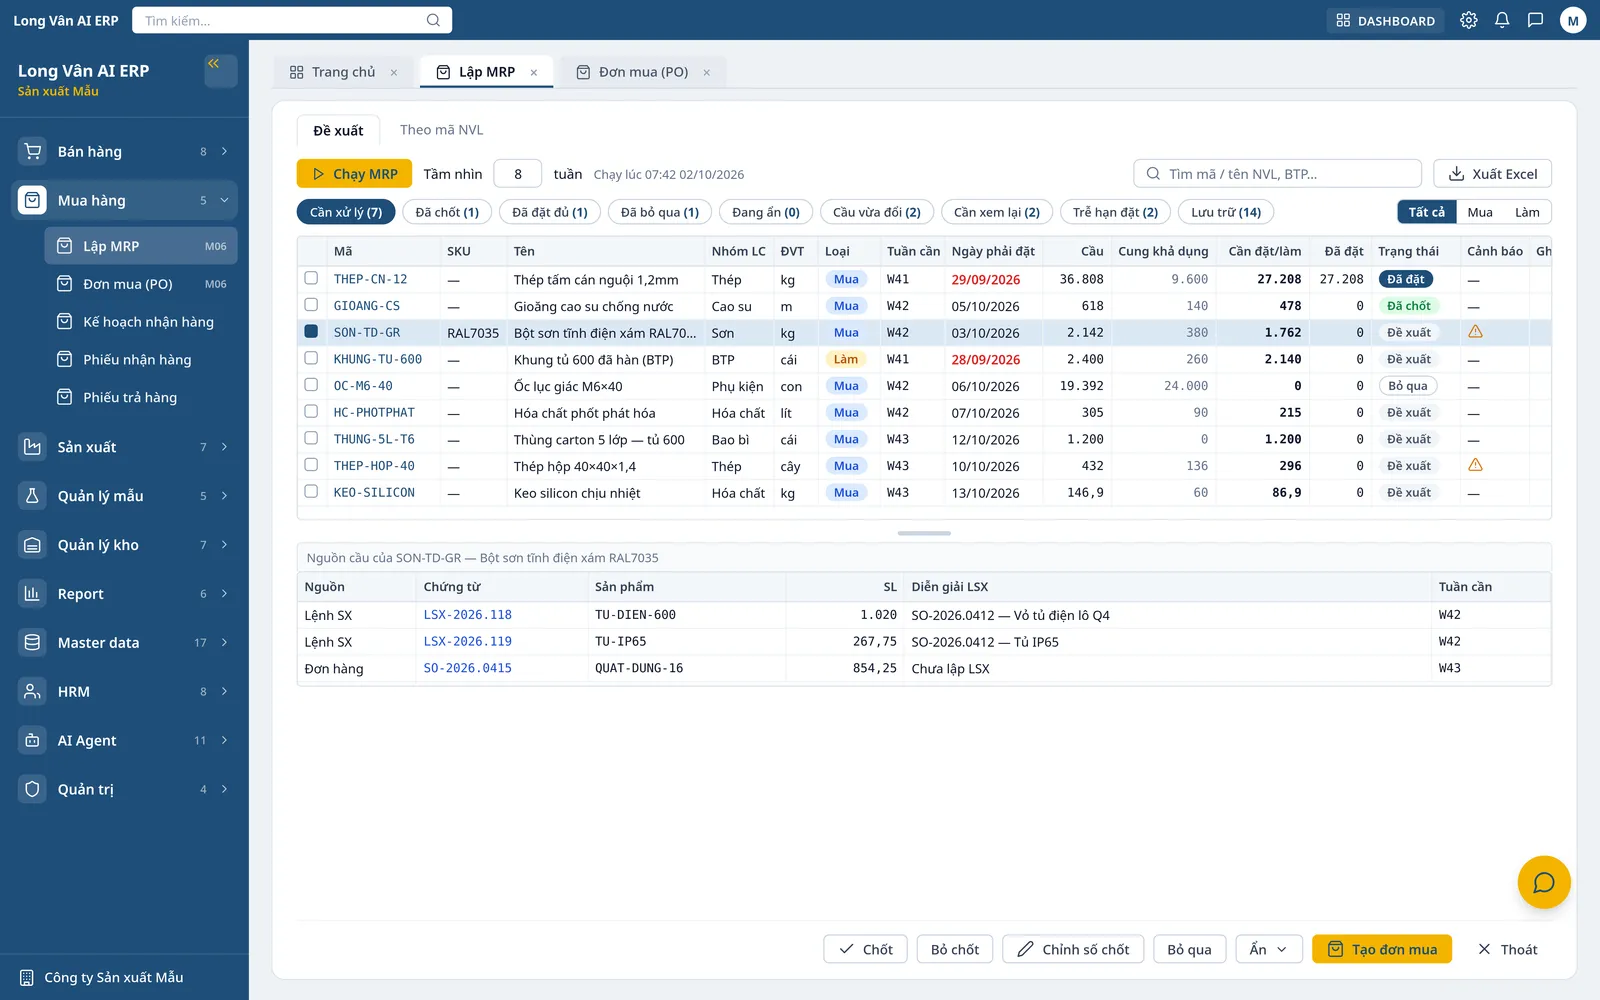Screen dimensions: 1600x1000
Task: Open the messages speech bubble icon
Action: (x=1535, y=20)
